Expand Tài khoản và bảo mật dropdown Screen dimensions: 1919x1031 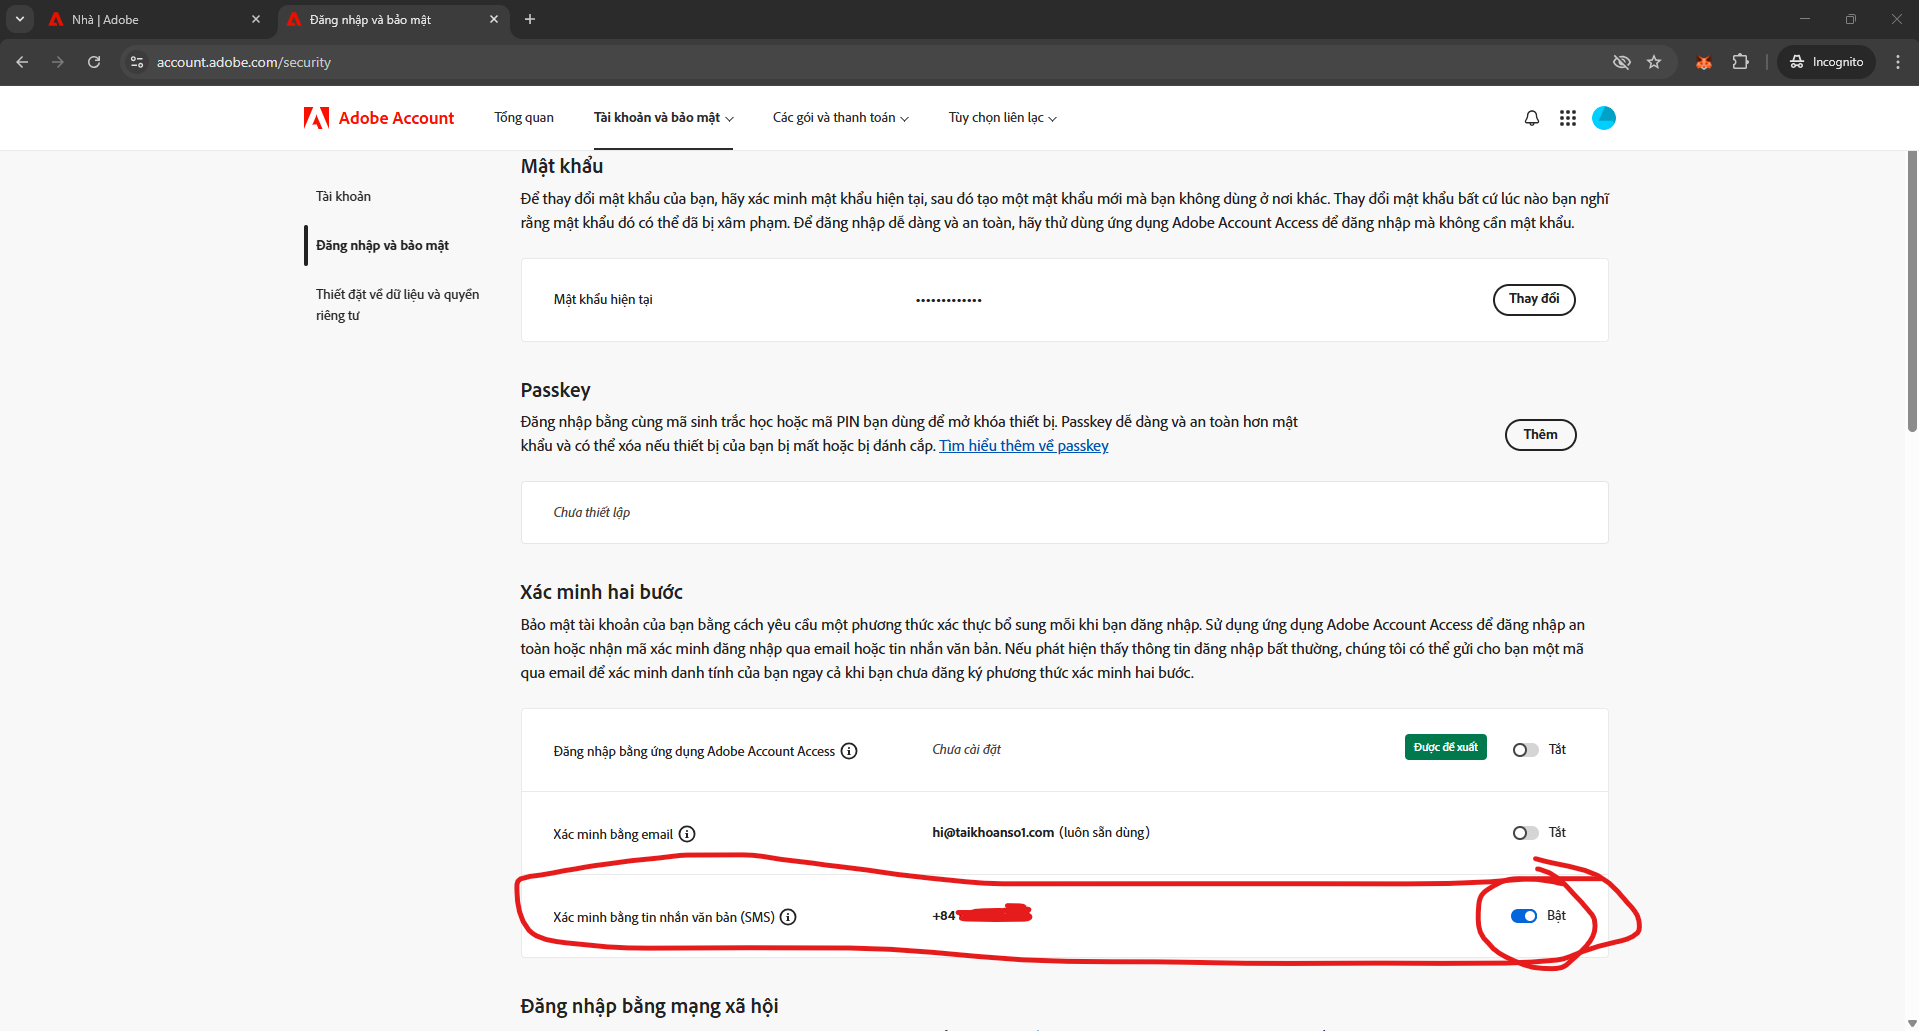(x=663, y=118)
